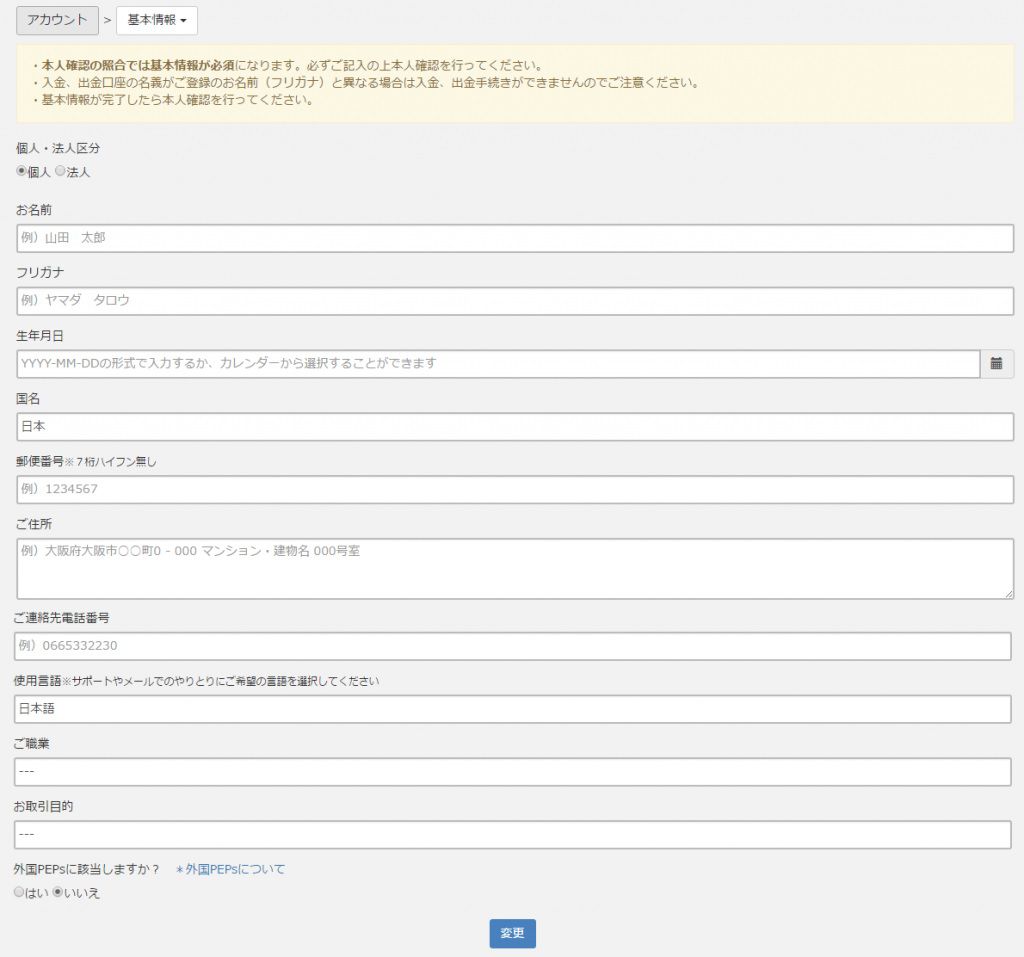Select the 法人 radio button
The width and height of the screenshot is (1024, 957).
pos(60,171)
